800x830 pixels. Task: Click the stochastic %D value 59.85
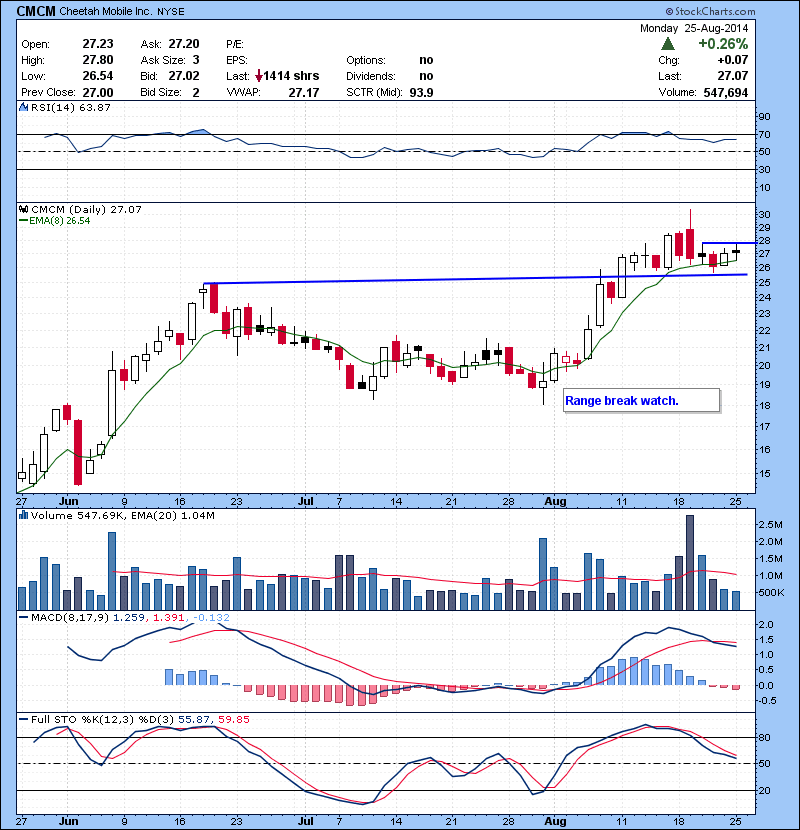(233, 719)
